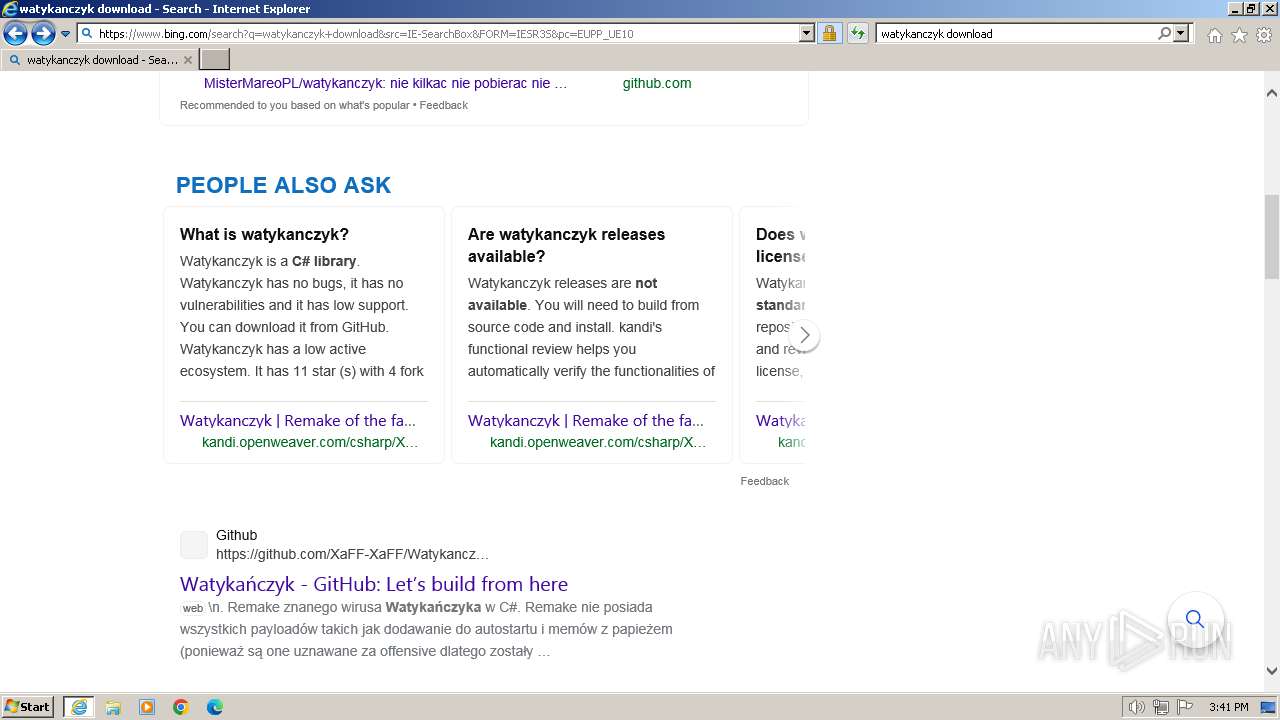Go forward with the browser Forward arrow
The width and height of the screenshot is (1280, 720).
(43, 34)
